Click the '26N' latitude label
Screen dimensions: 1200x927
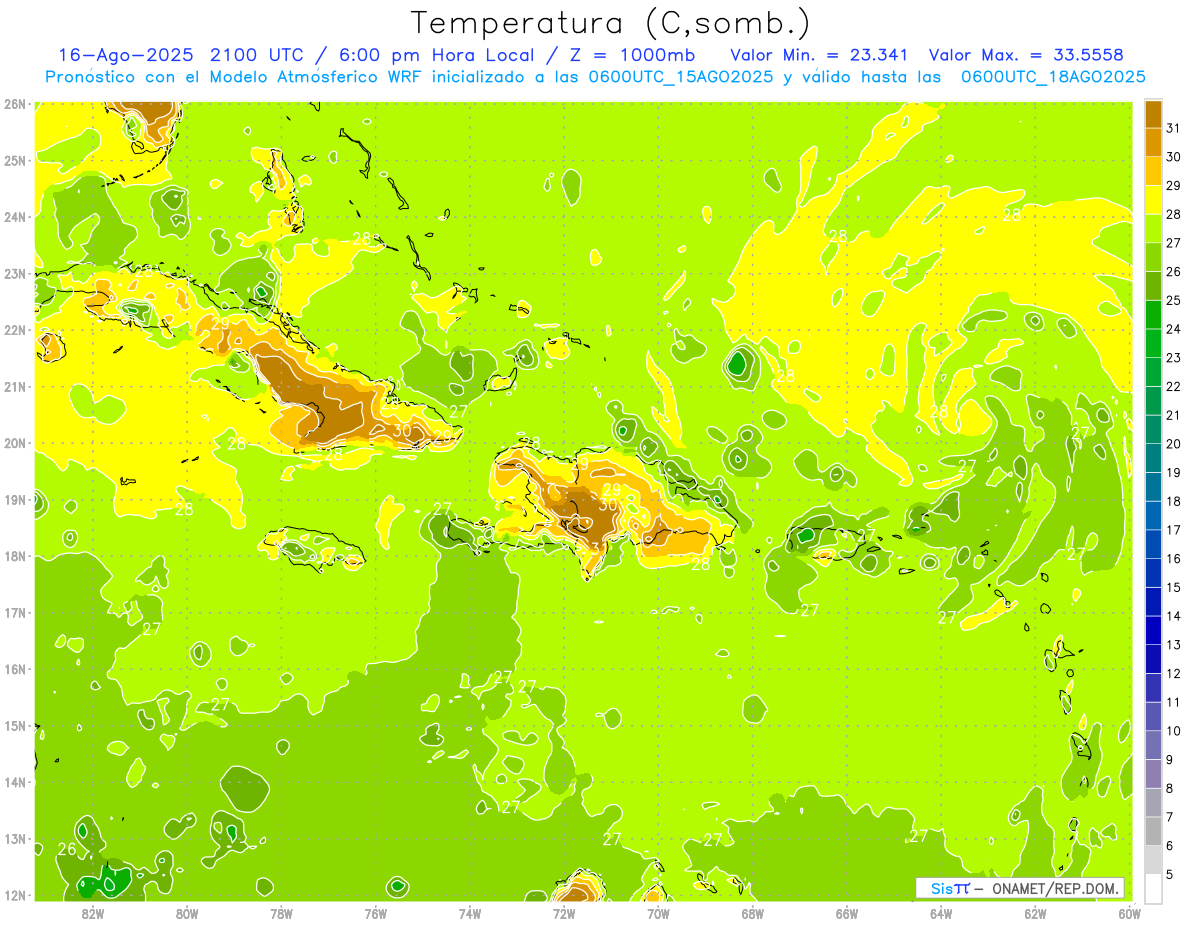click(x=15, y=103)
